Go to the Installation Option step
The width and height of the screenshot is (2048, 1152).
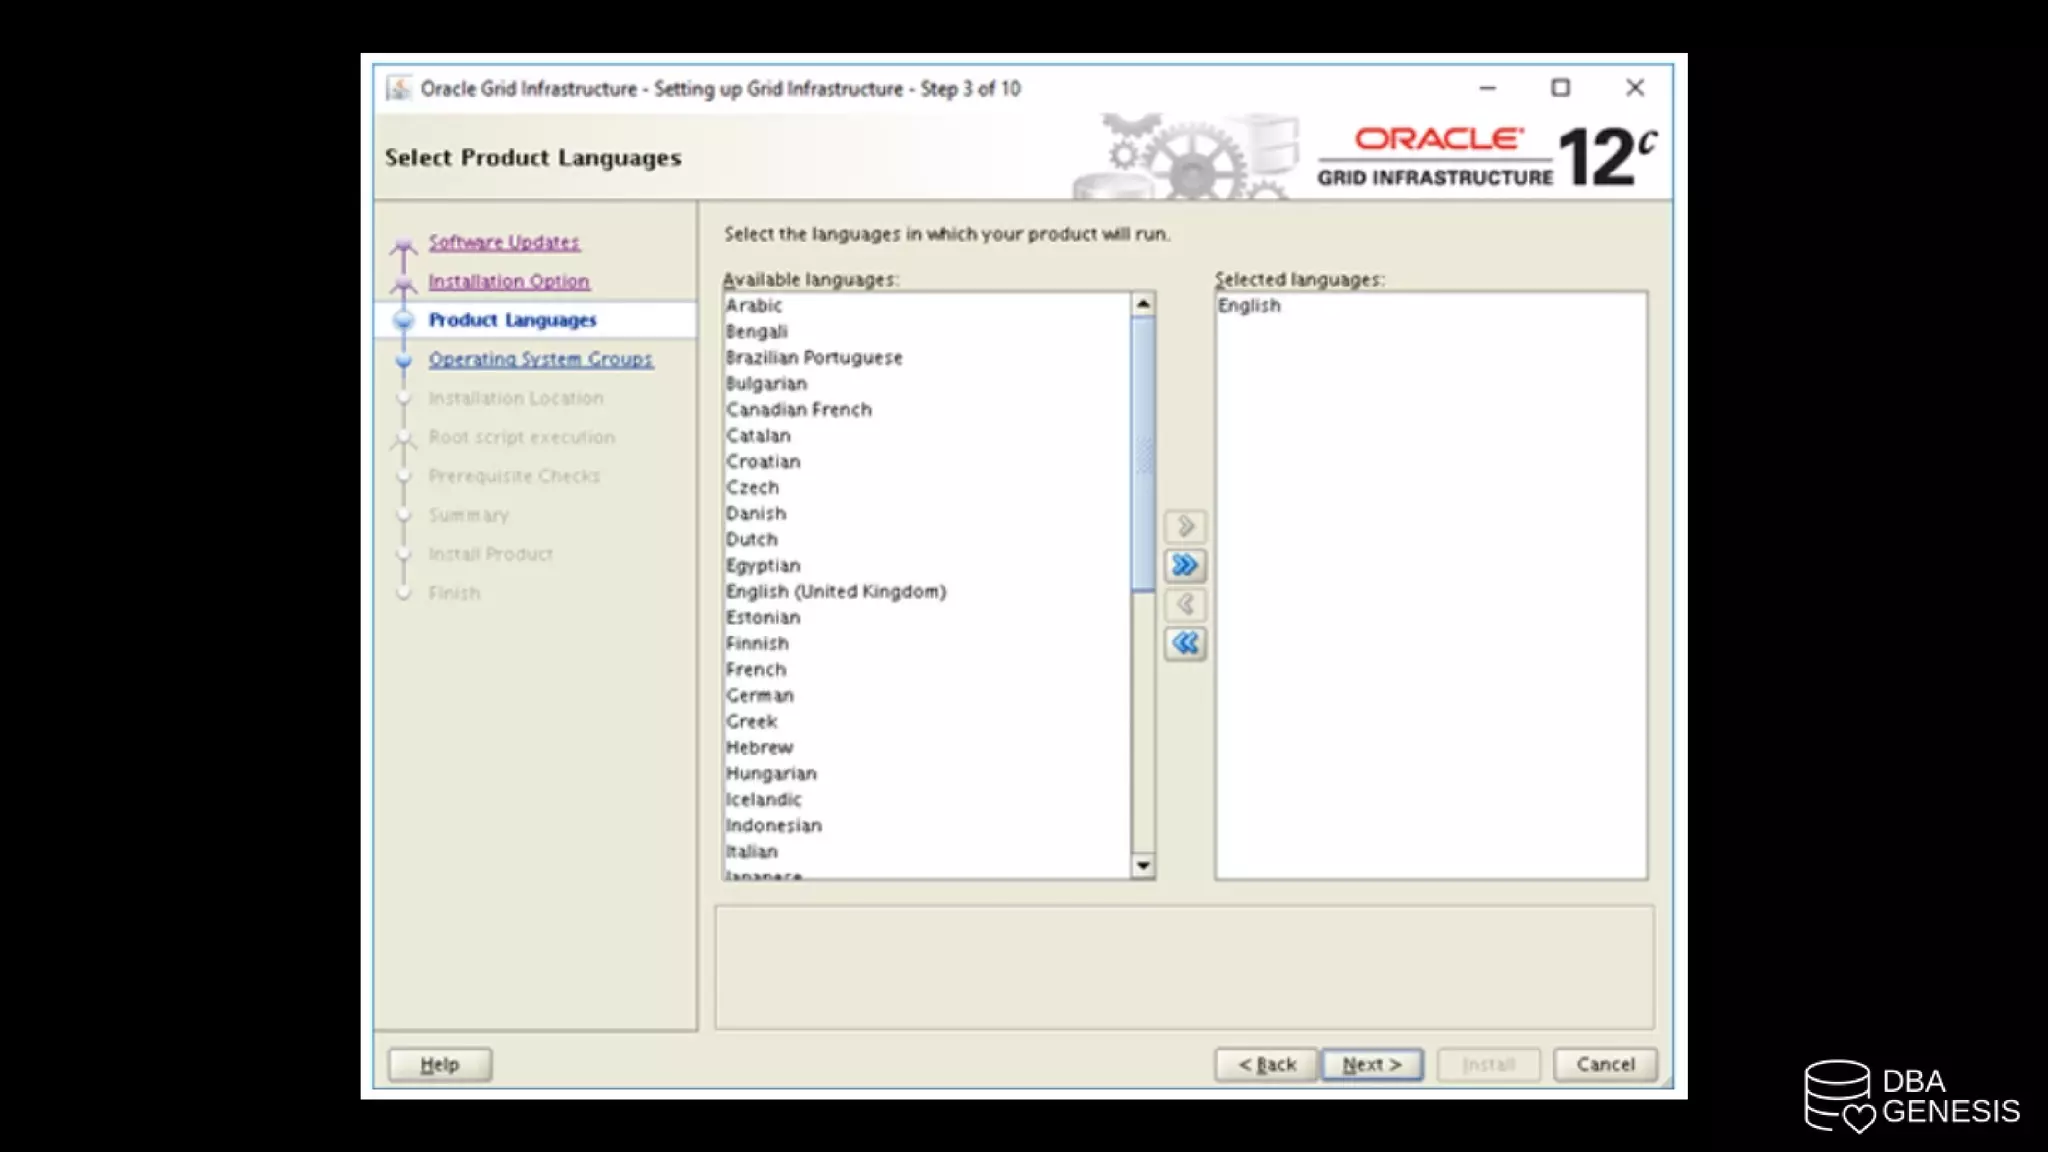pyautogui.click(x=509, y=281)
